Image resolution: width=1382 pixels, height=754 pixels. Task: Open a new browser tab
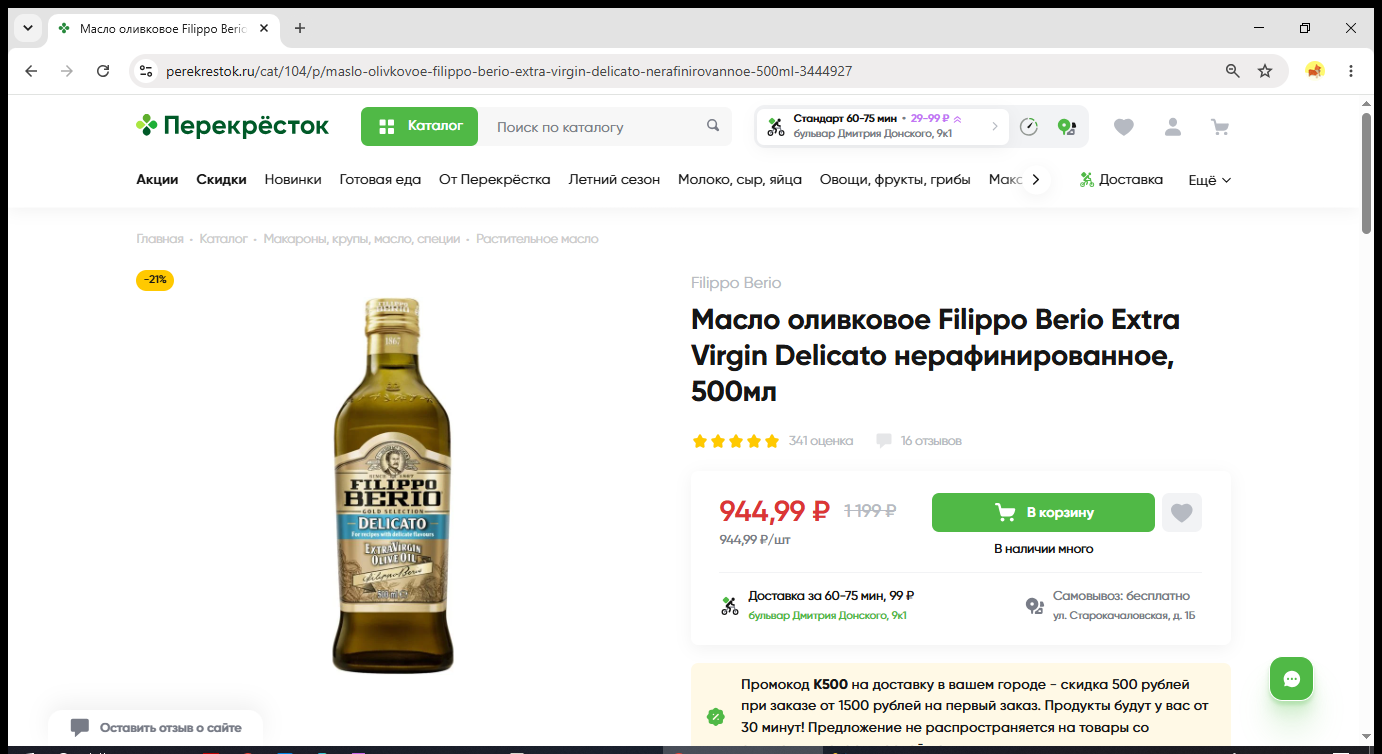[300, 28]
